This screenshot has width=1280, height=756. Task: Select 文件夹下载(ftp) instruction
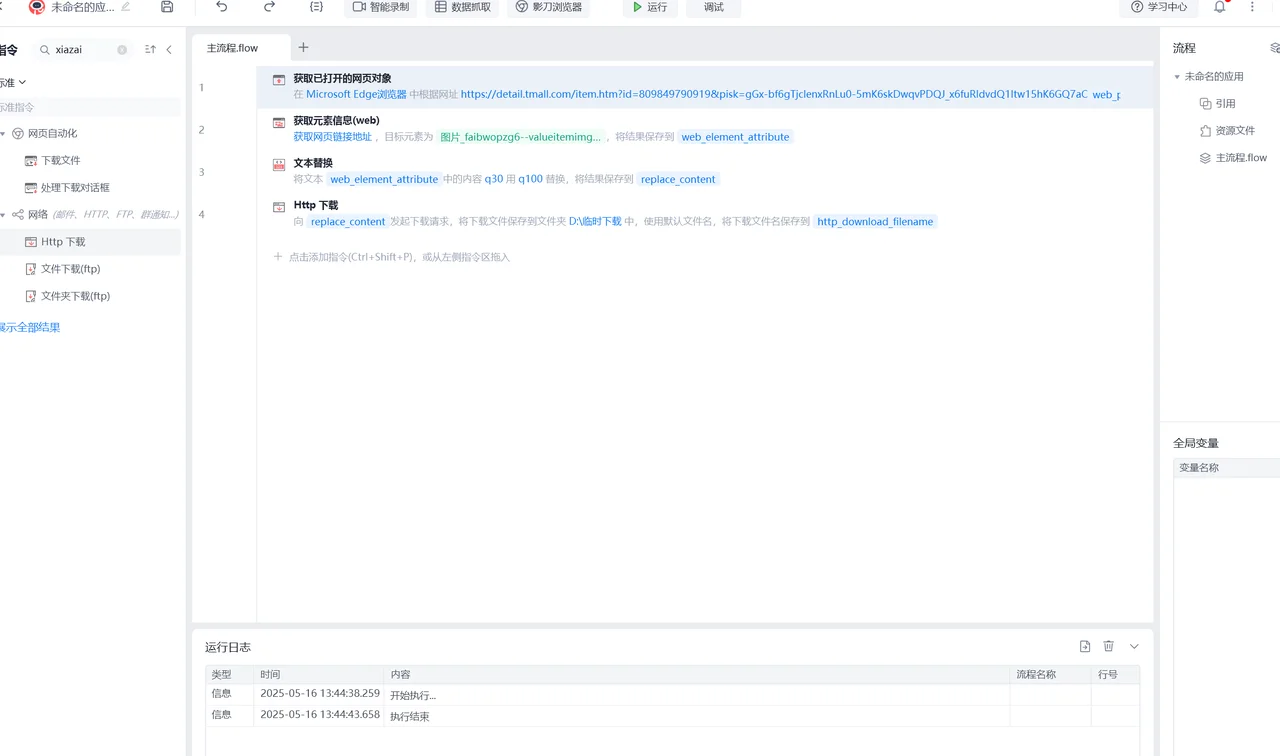pos(75,295)
